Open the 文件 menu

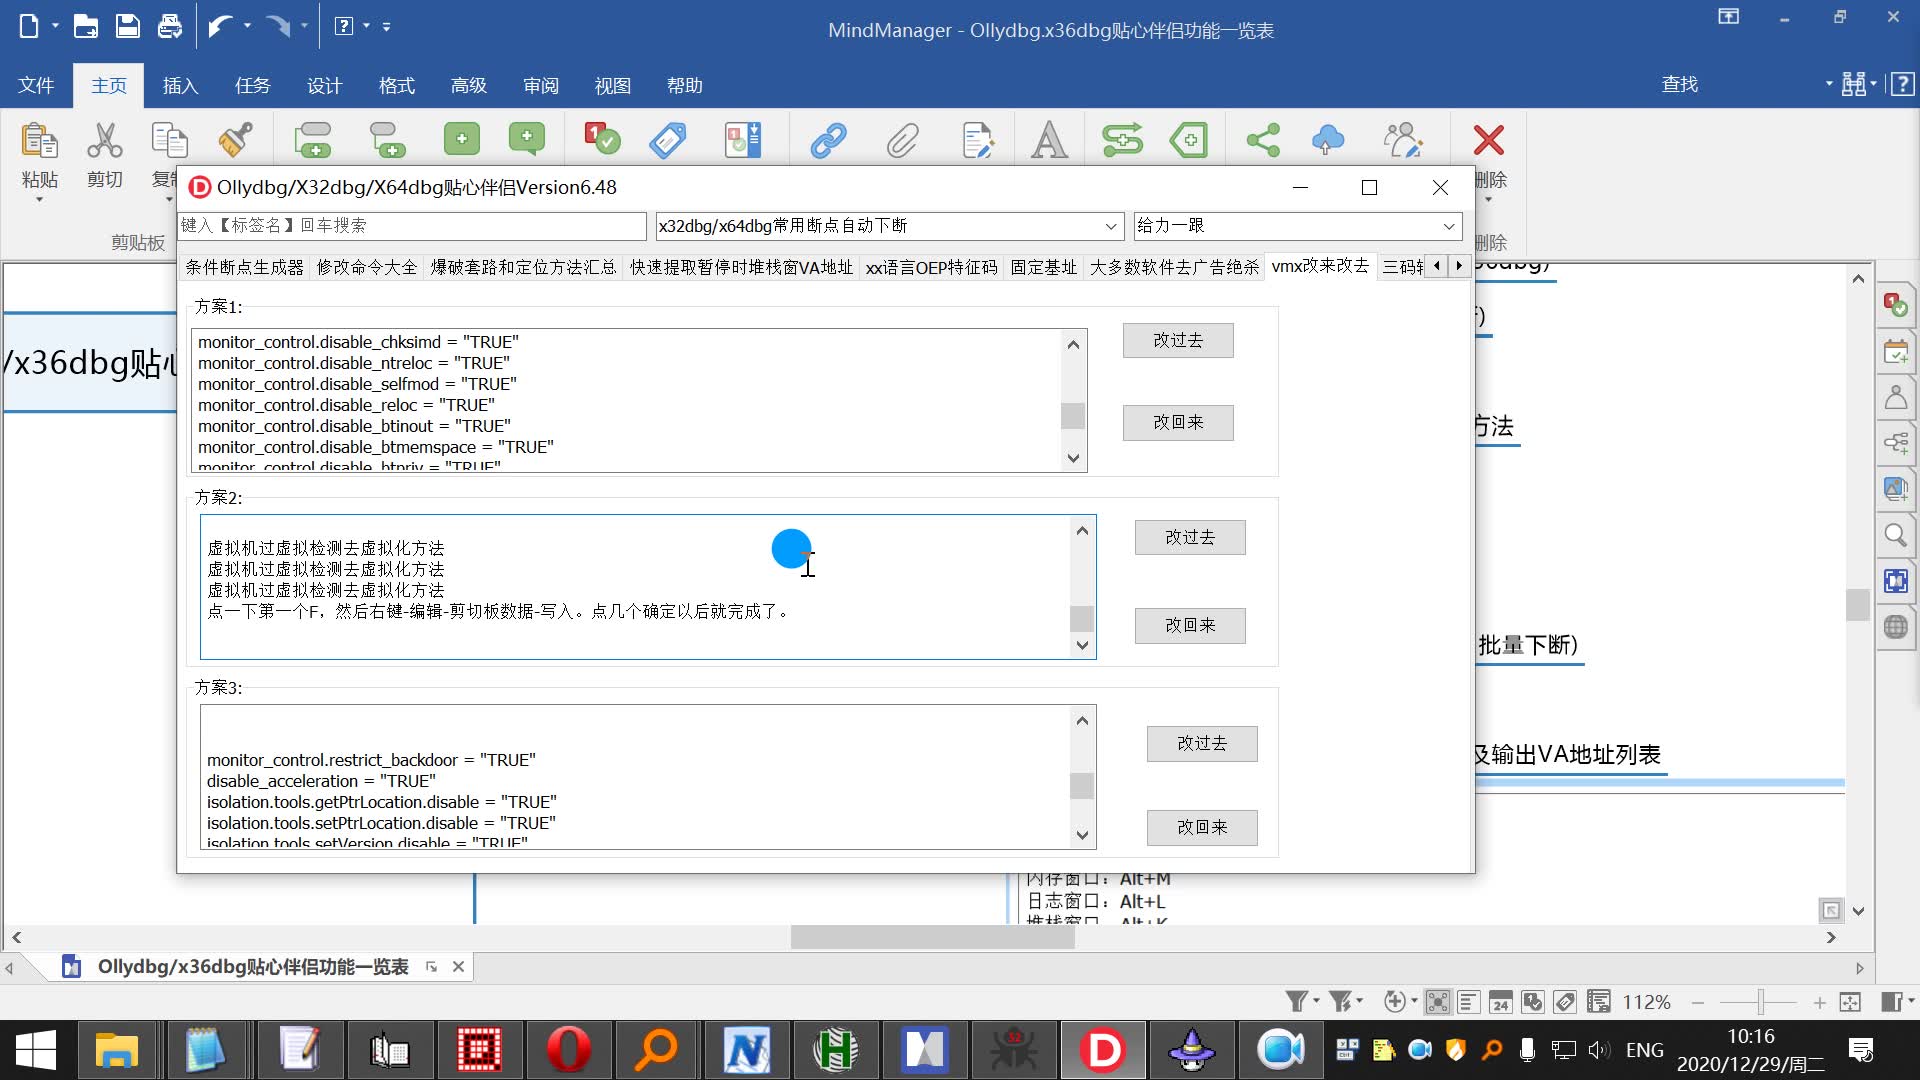click(36, 86)
